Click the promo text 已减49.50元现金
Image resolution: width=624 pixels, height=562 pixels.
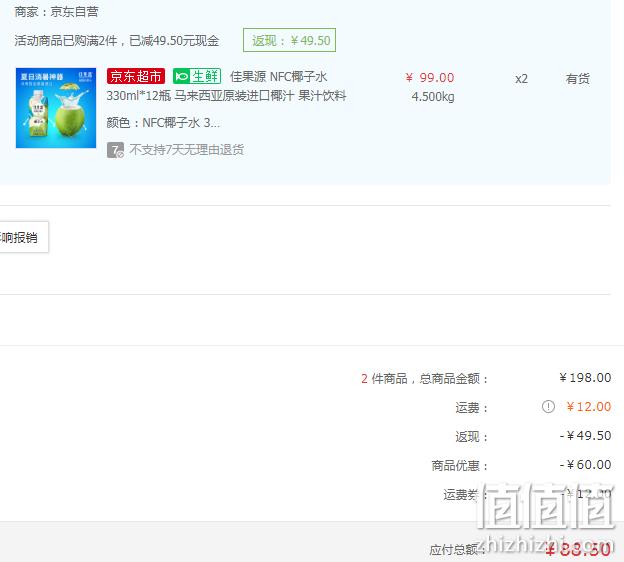point(174,41)
